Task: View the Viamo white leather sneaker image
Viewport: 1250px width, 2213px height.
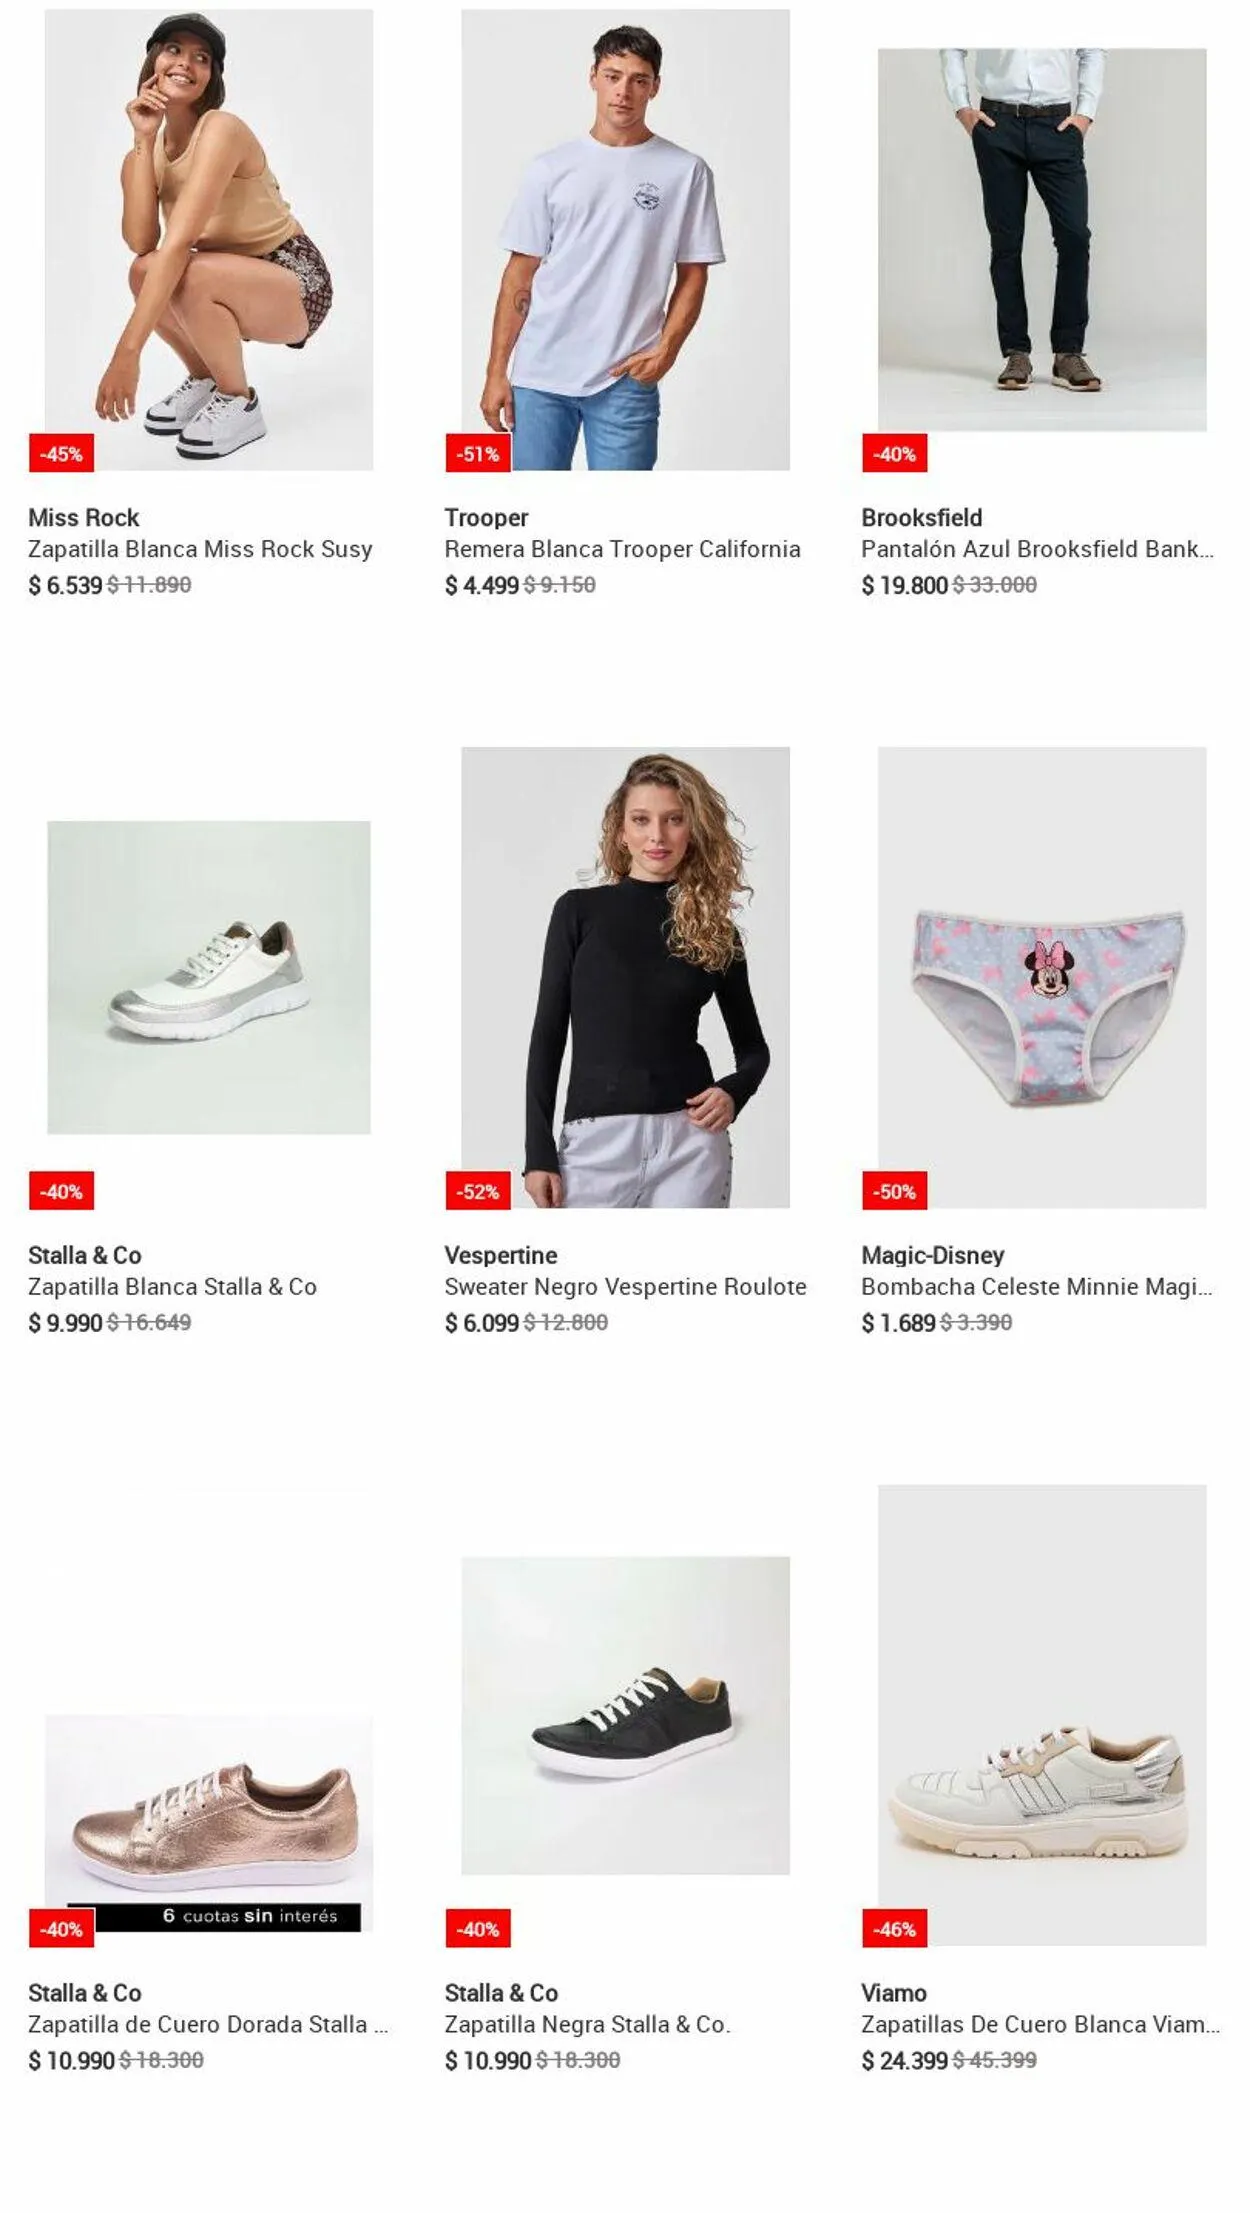Action: pos(1042,1715)
